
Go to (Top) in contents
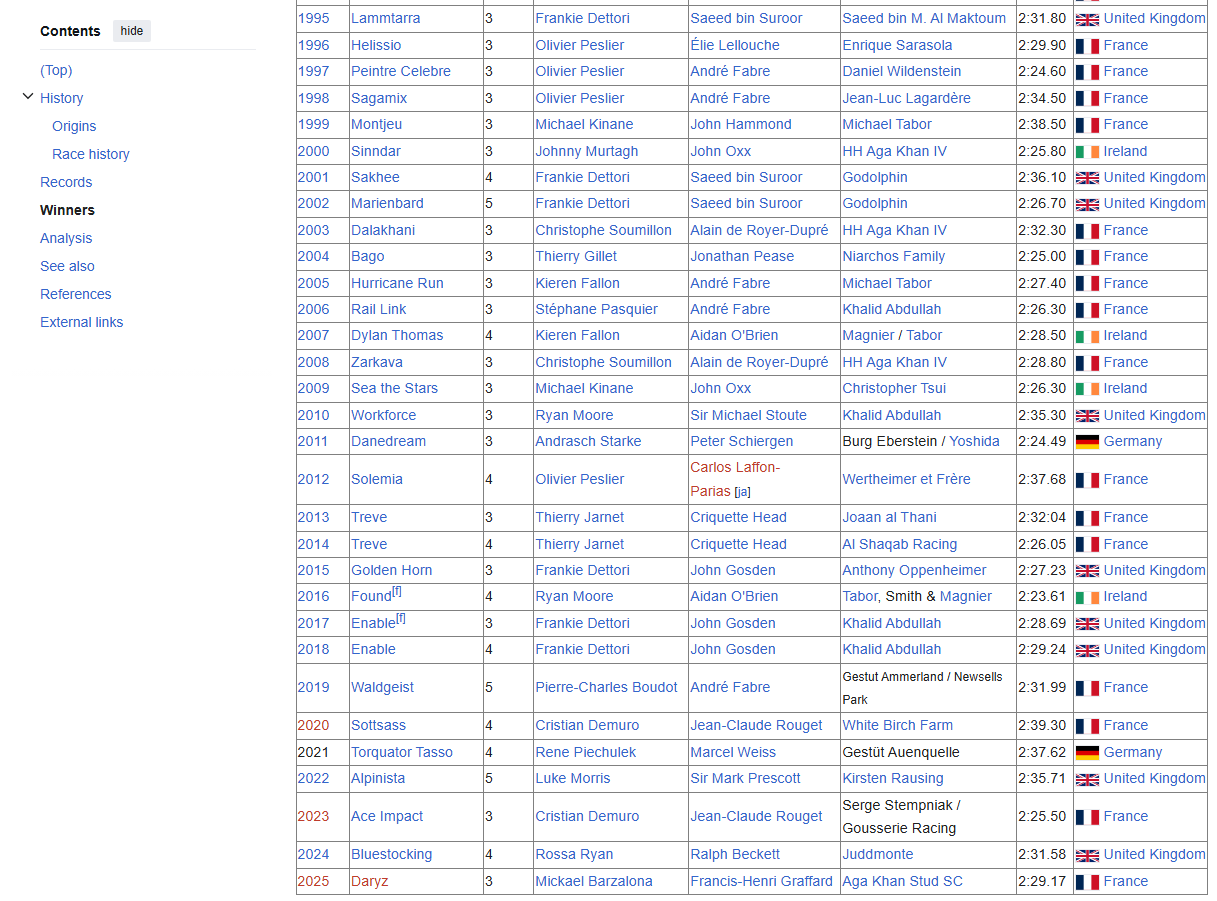(x=56, y=70)
